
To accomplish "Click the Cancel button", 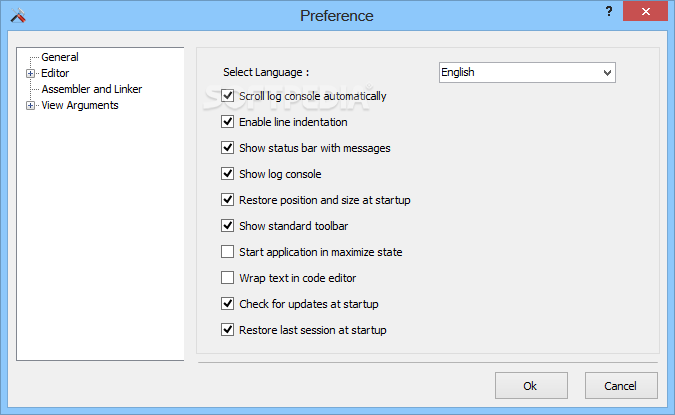I will (x=620, y=386).
